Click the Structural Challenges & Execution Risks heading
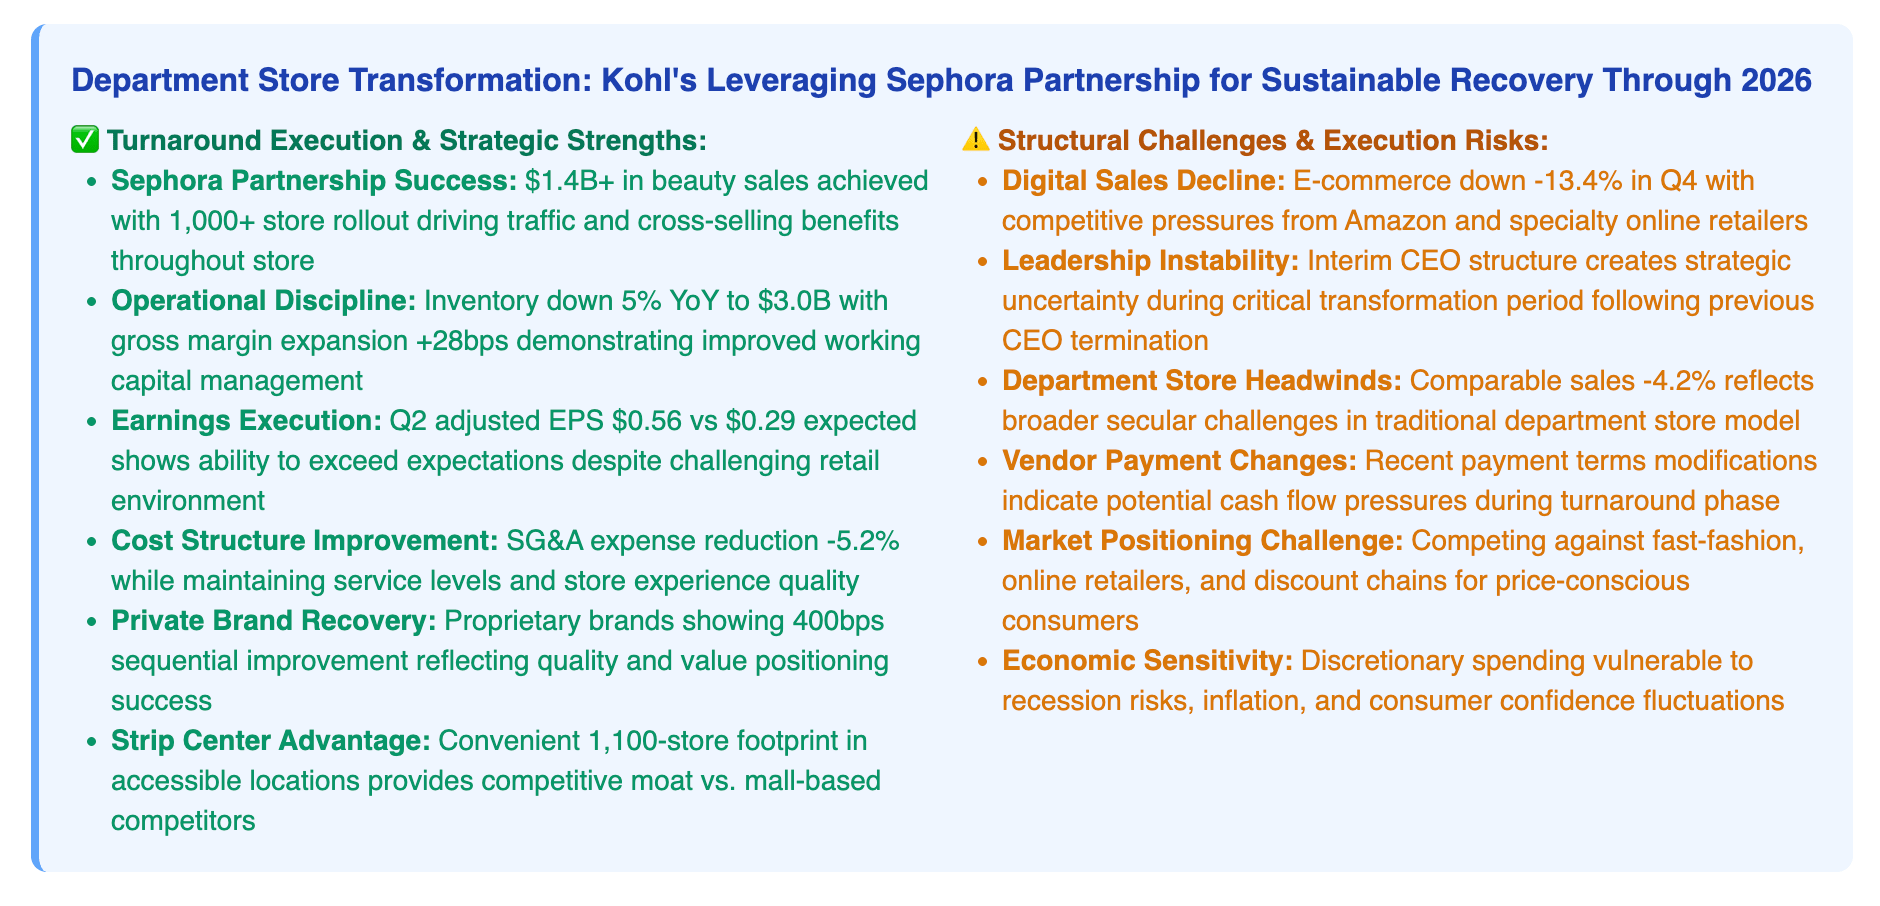 pos(1273,141)
